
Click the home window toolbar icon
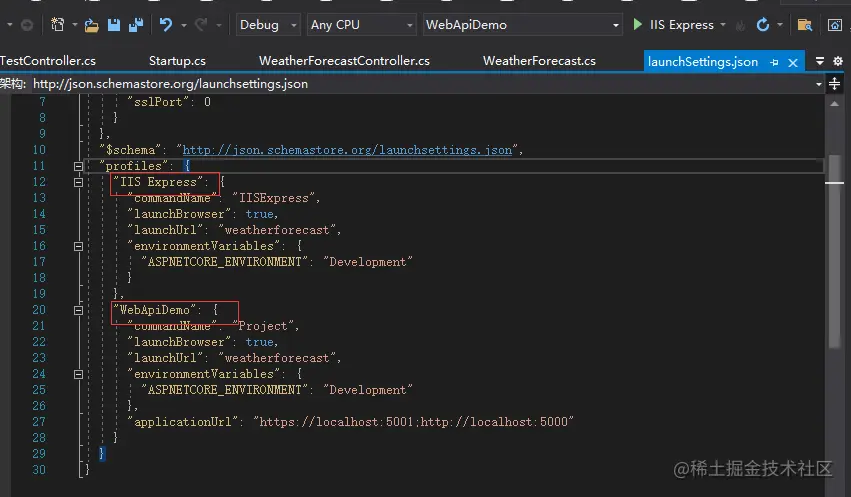[834, 25]
